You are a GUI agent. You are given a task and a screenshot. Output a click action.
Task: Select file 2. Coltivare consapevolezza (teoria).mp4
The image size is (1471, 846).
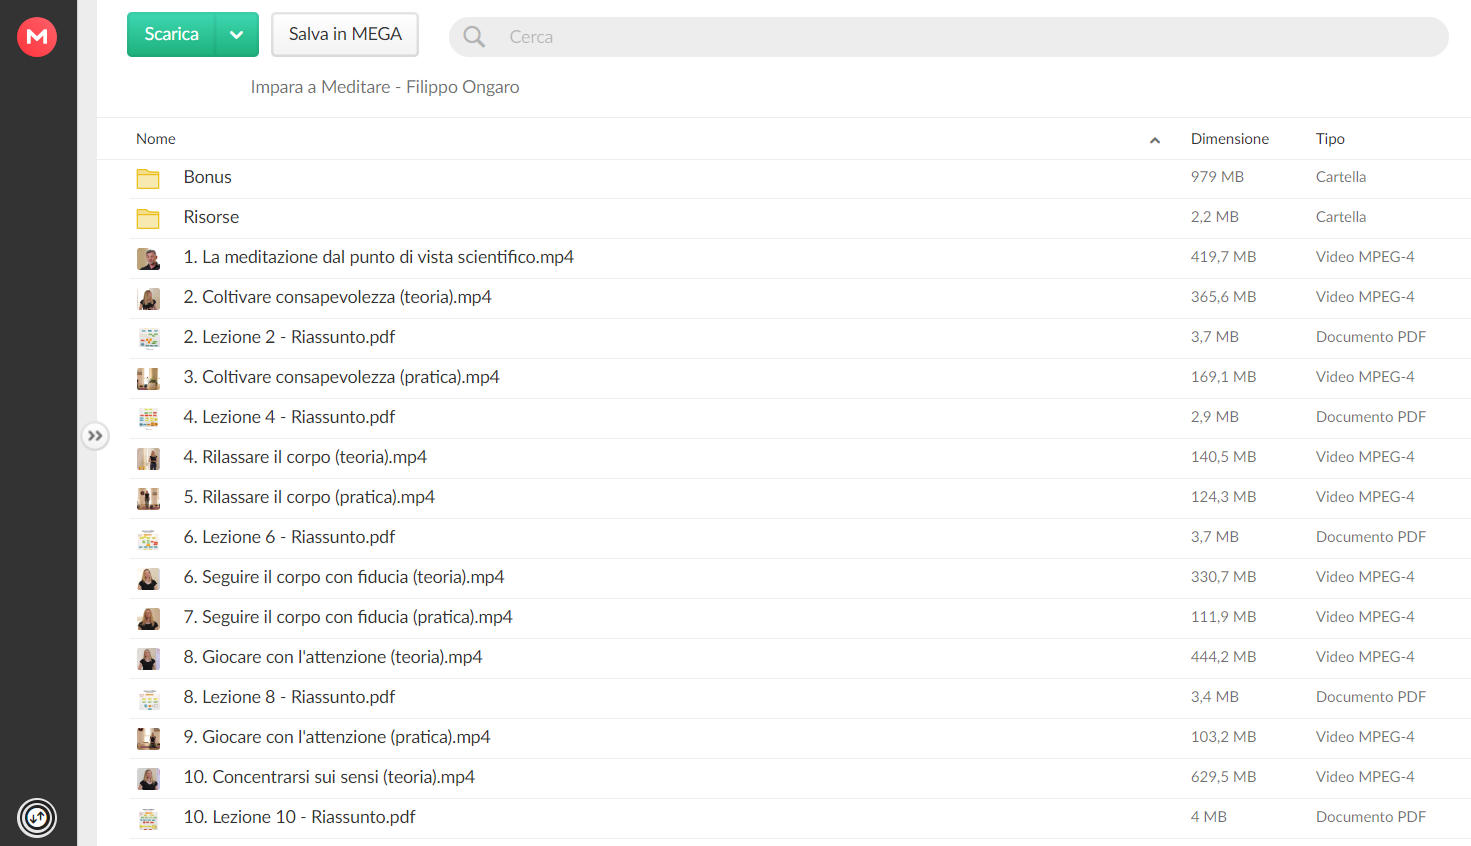click(x=338, y=297)
